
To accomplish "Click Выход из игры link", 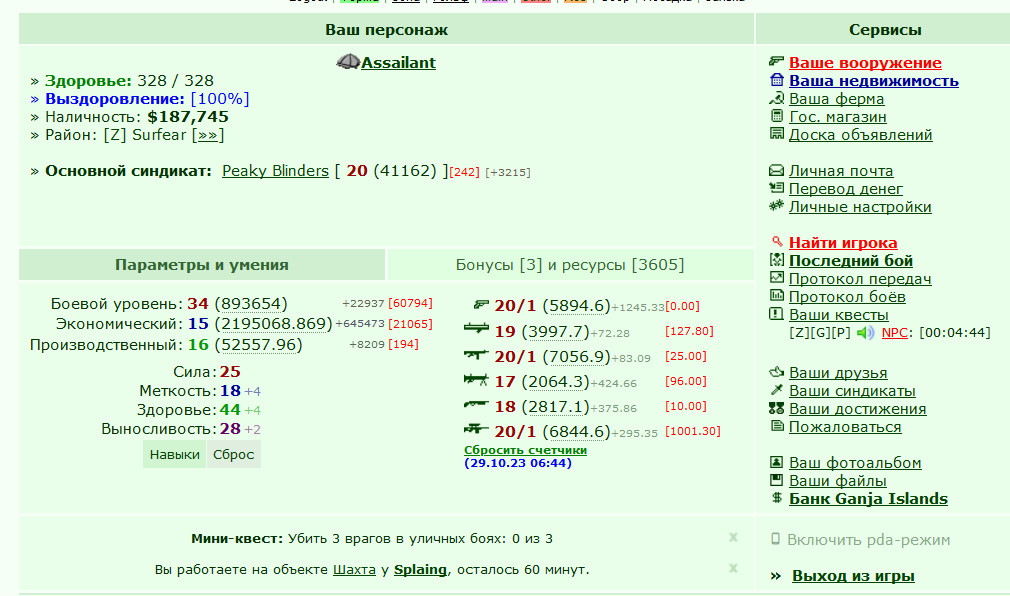I will (853, 576).
